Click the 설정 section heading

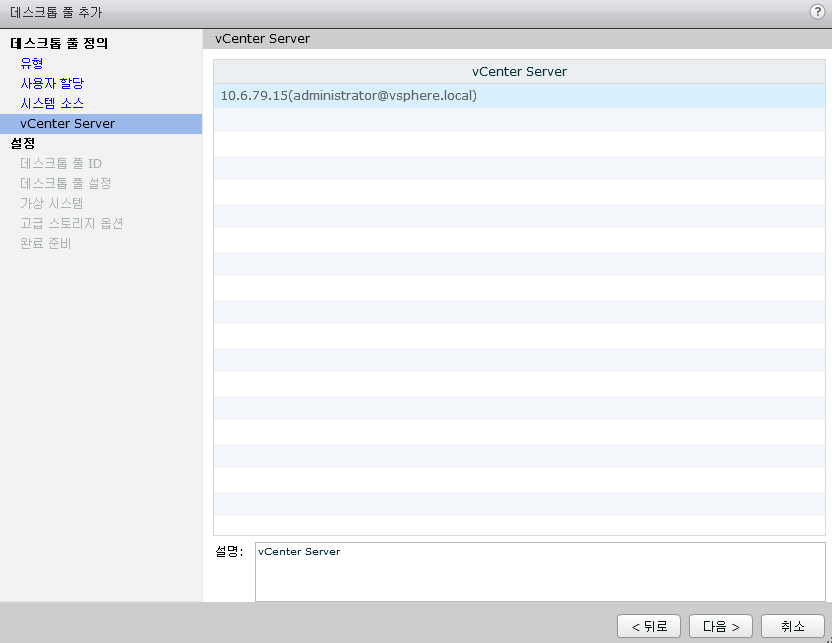23,143
